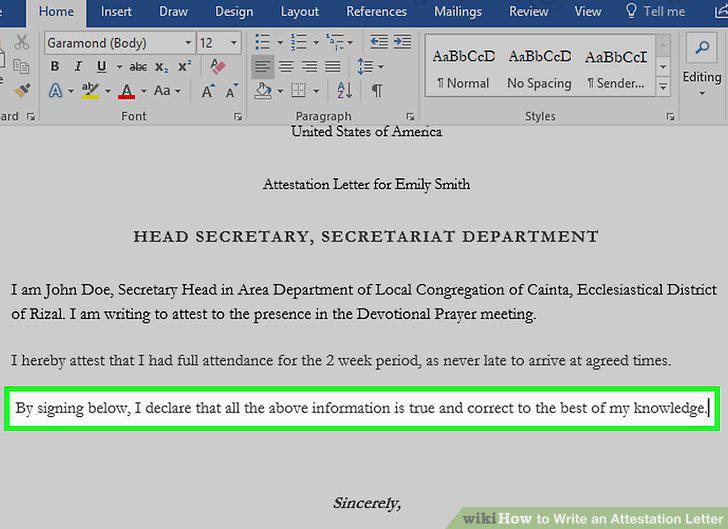This screenshot has height=529, width=728.
Task: Open underline style dropdown arrow
Action: coord(119,67)
